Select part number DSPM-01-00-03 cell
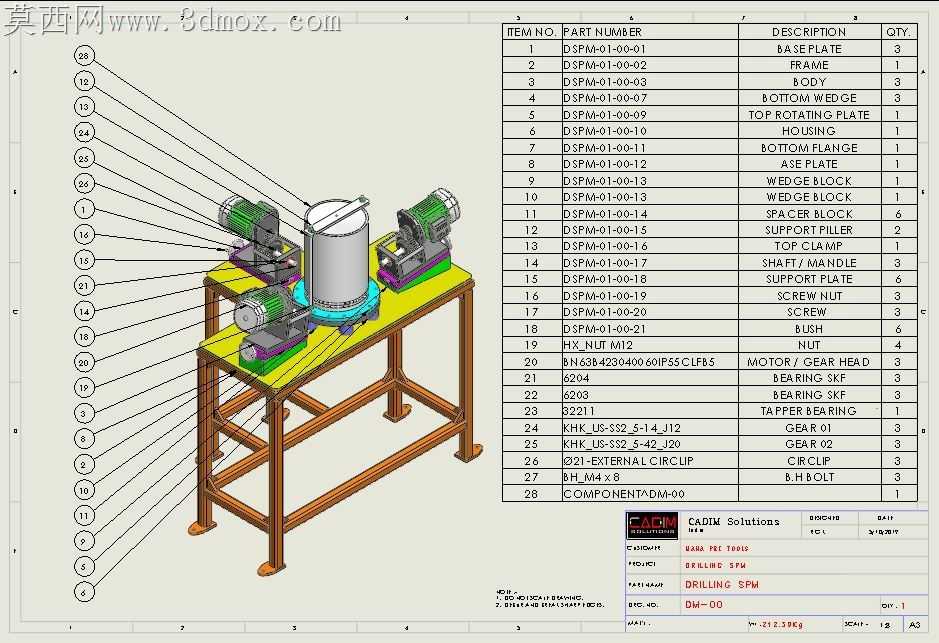The height and width of the screenshot is (643, 939). click(650, 82)
